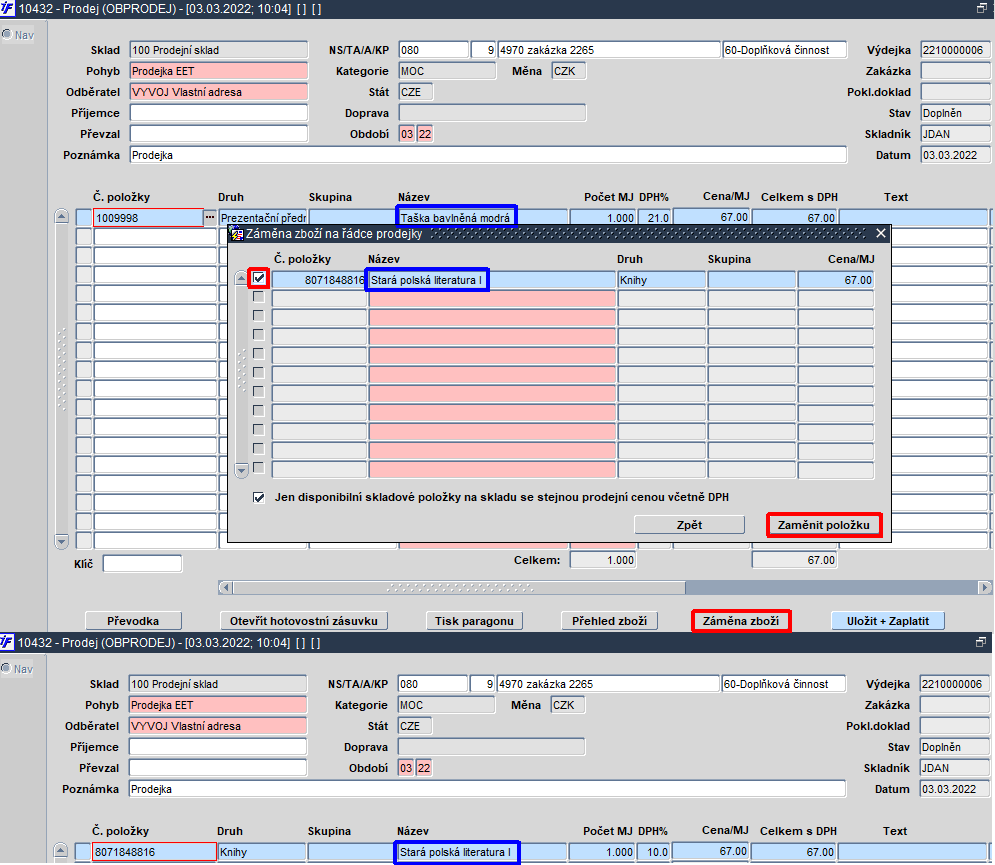Click the Přehled zboží button
The width and height of the screenshot is (995, 865).
(609, 621)
